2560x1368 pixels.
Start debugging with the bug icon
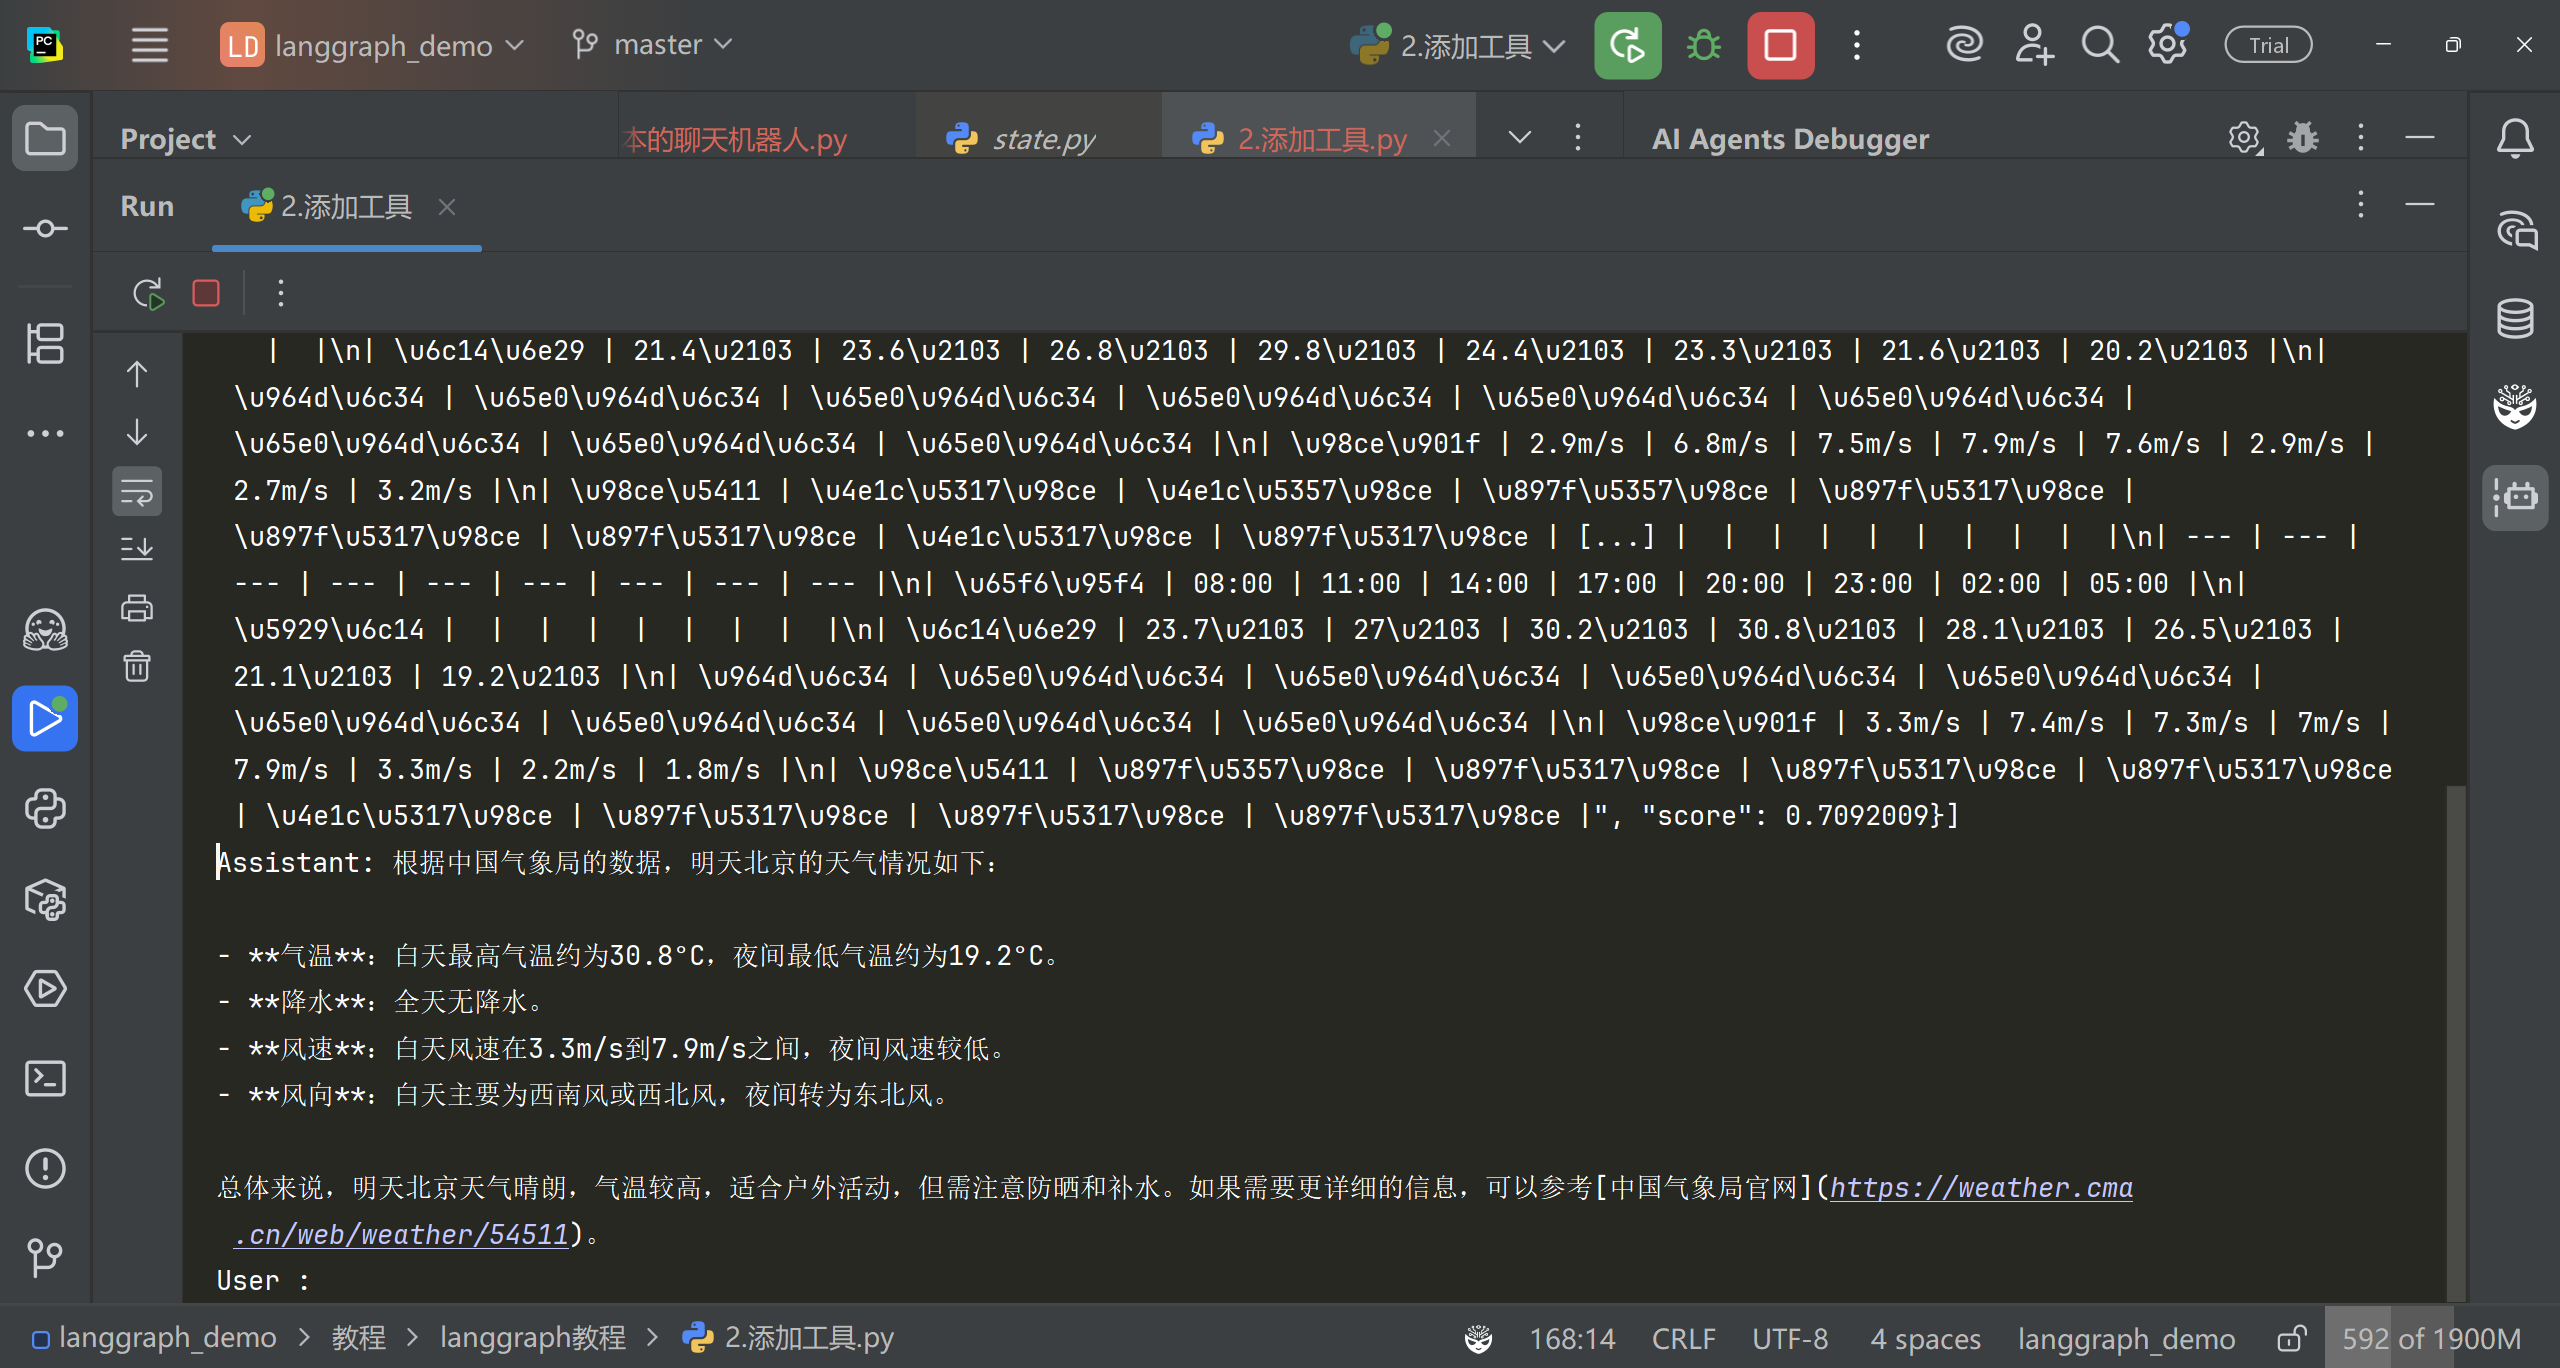click(1702, 45)
